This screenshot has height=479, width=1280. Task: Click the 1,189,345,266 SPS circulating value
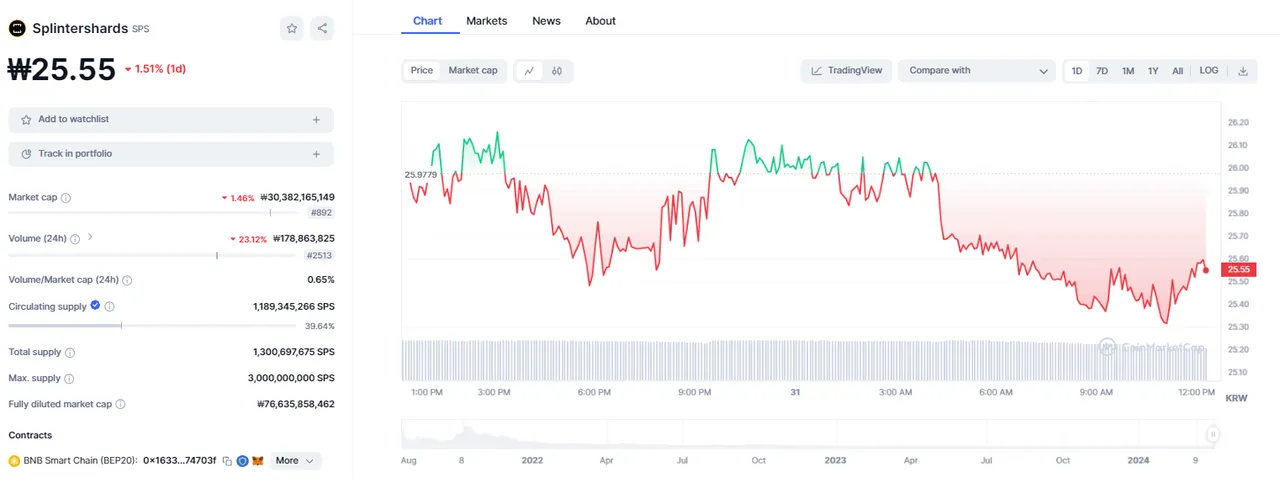coord(294,307)
